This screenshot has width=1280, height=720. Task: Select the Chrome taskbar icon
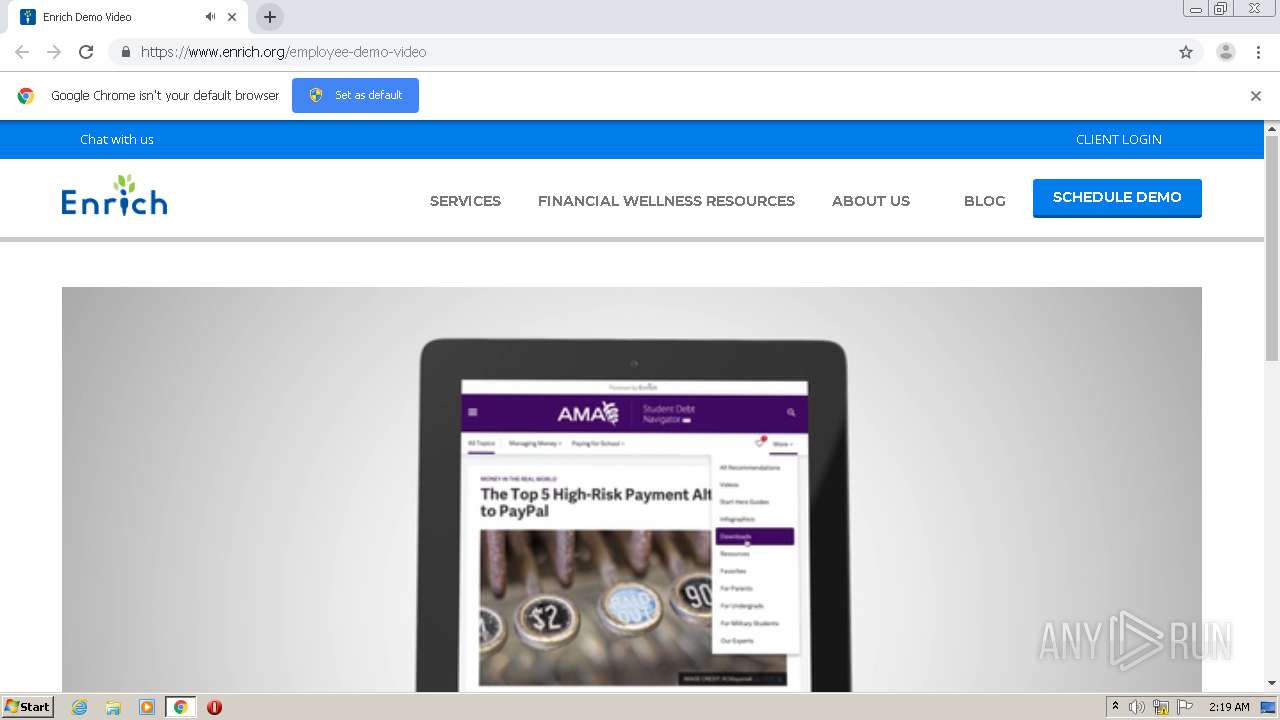click(x=180, y=707)
